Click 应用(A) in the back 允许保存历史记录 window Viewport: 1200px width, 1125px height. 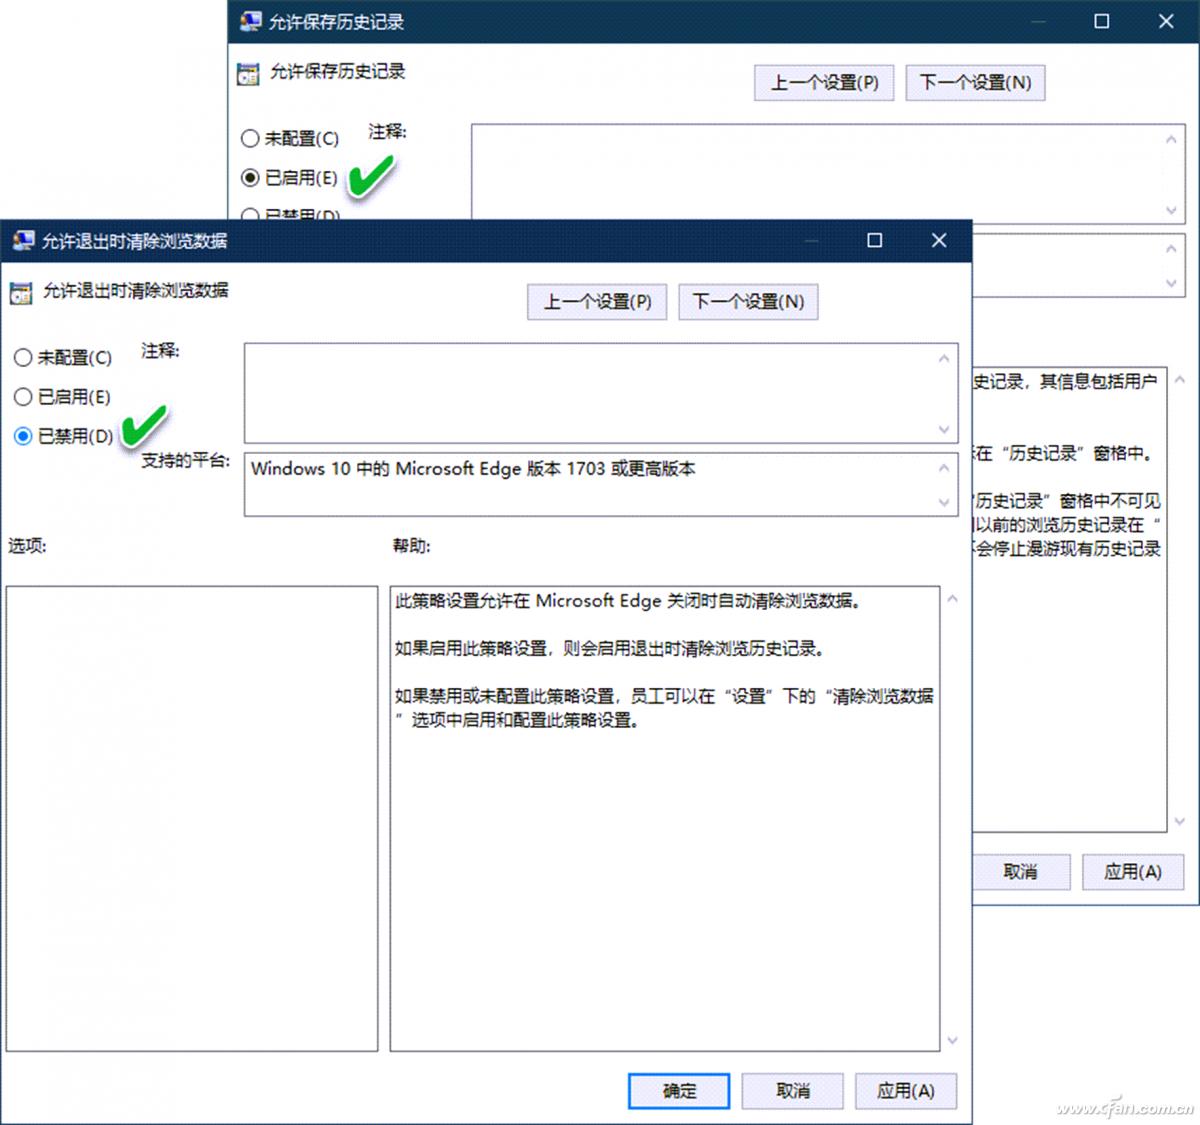pyautogui.click(x=1133, y=872)
